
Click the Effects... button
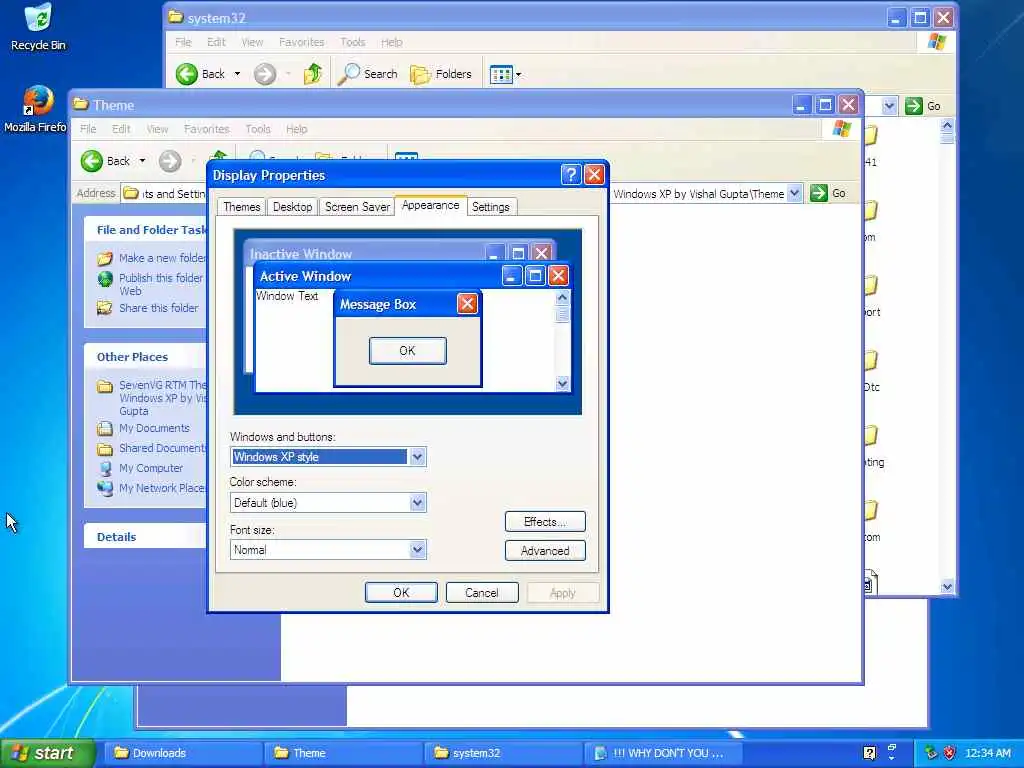pyautogui.click(x=545, y=522)
